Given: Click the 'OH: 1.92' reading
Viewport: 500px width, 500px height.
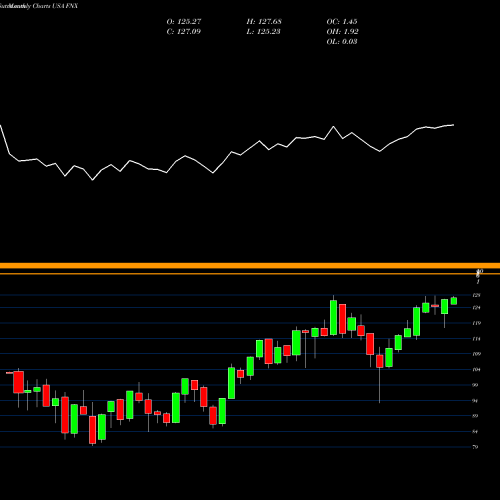Looking at the screenshot, I should [342, 32].
